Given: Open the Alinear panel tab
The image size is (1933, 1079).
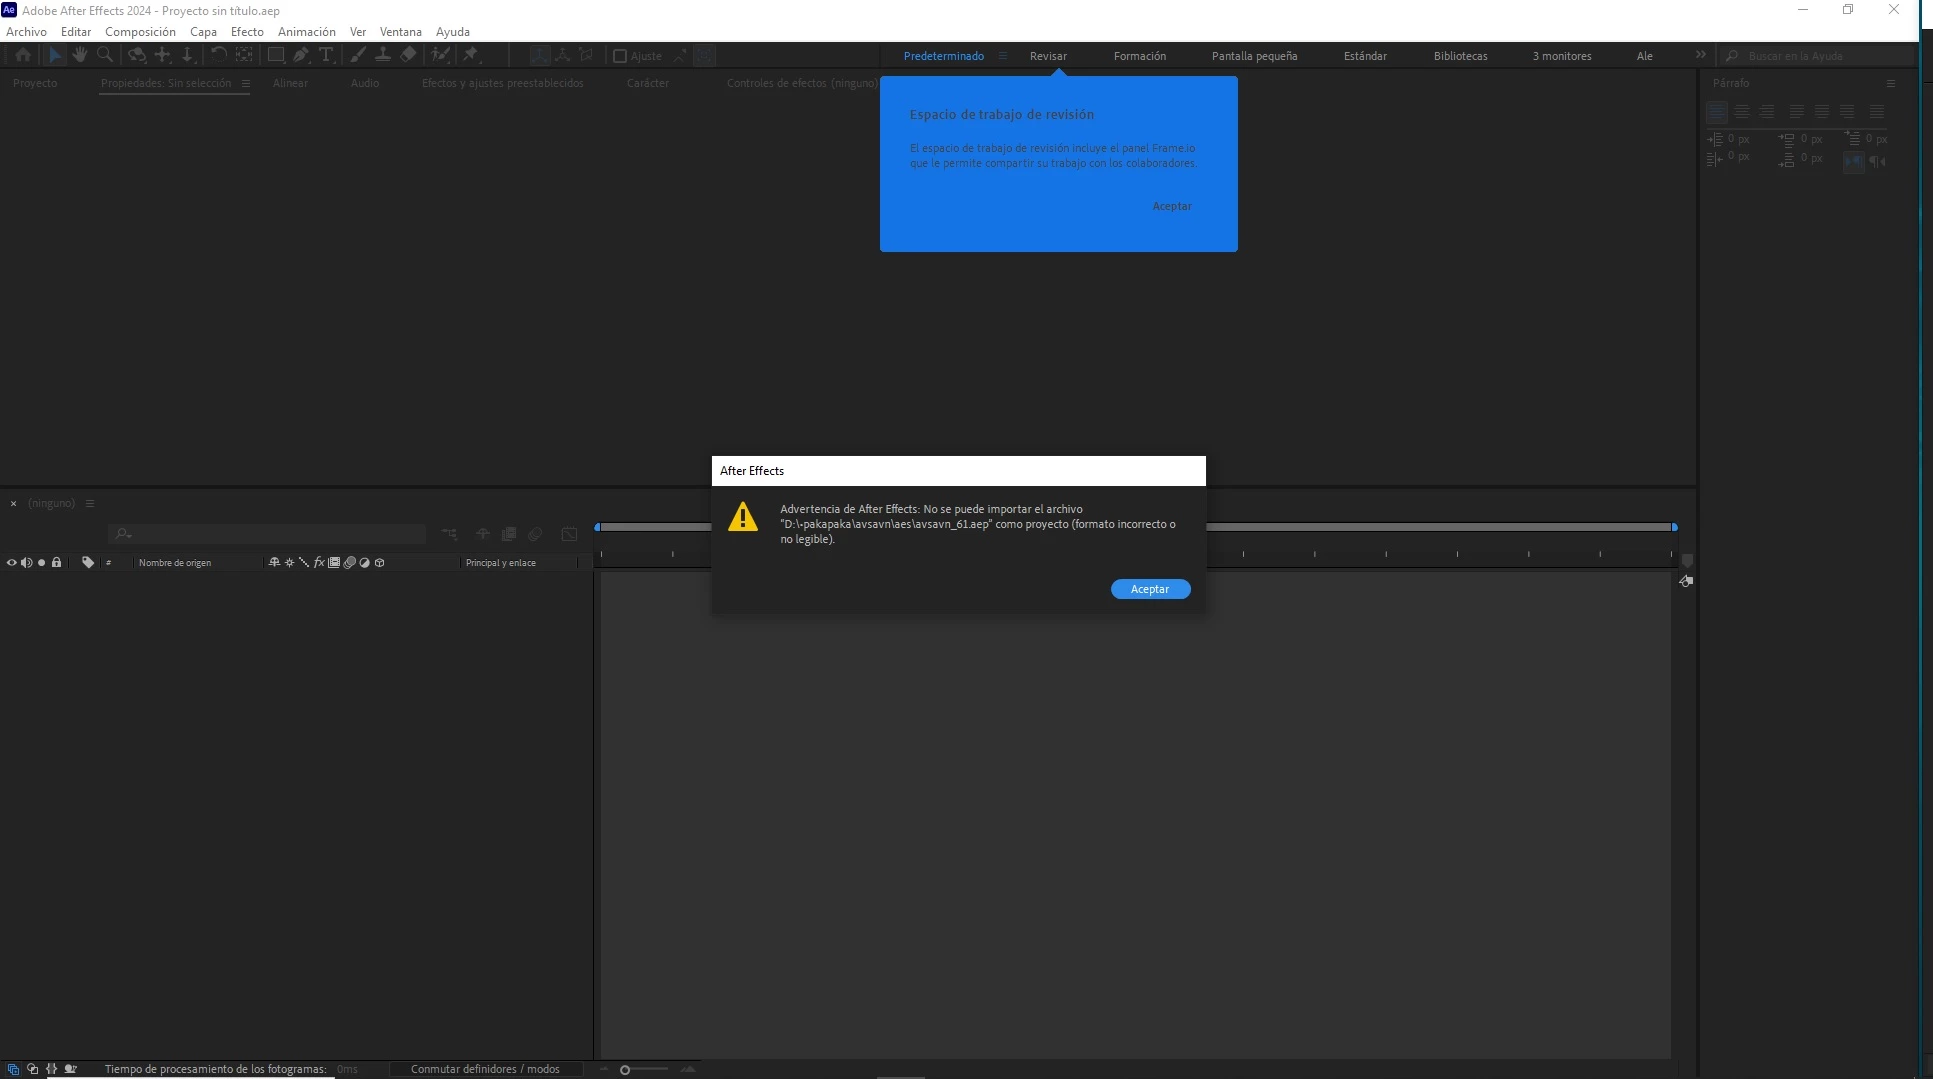Looking at the screenshot, I should click(x=290, y=83).
